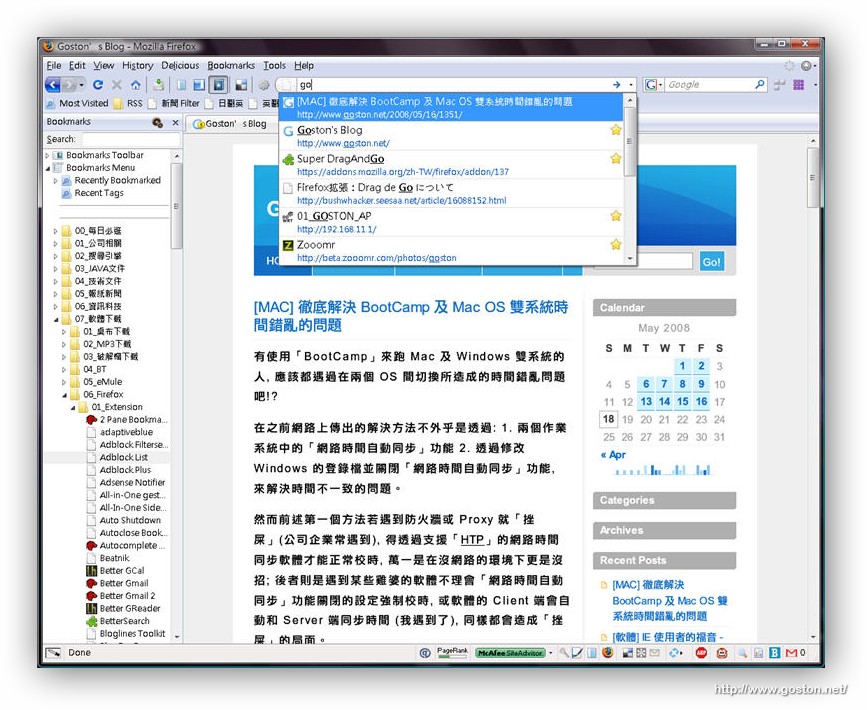Click the purple grid icon beside search
This screenshot has width=867, height=710.
click(798, 85)
